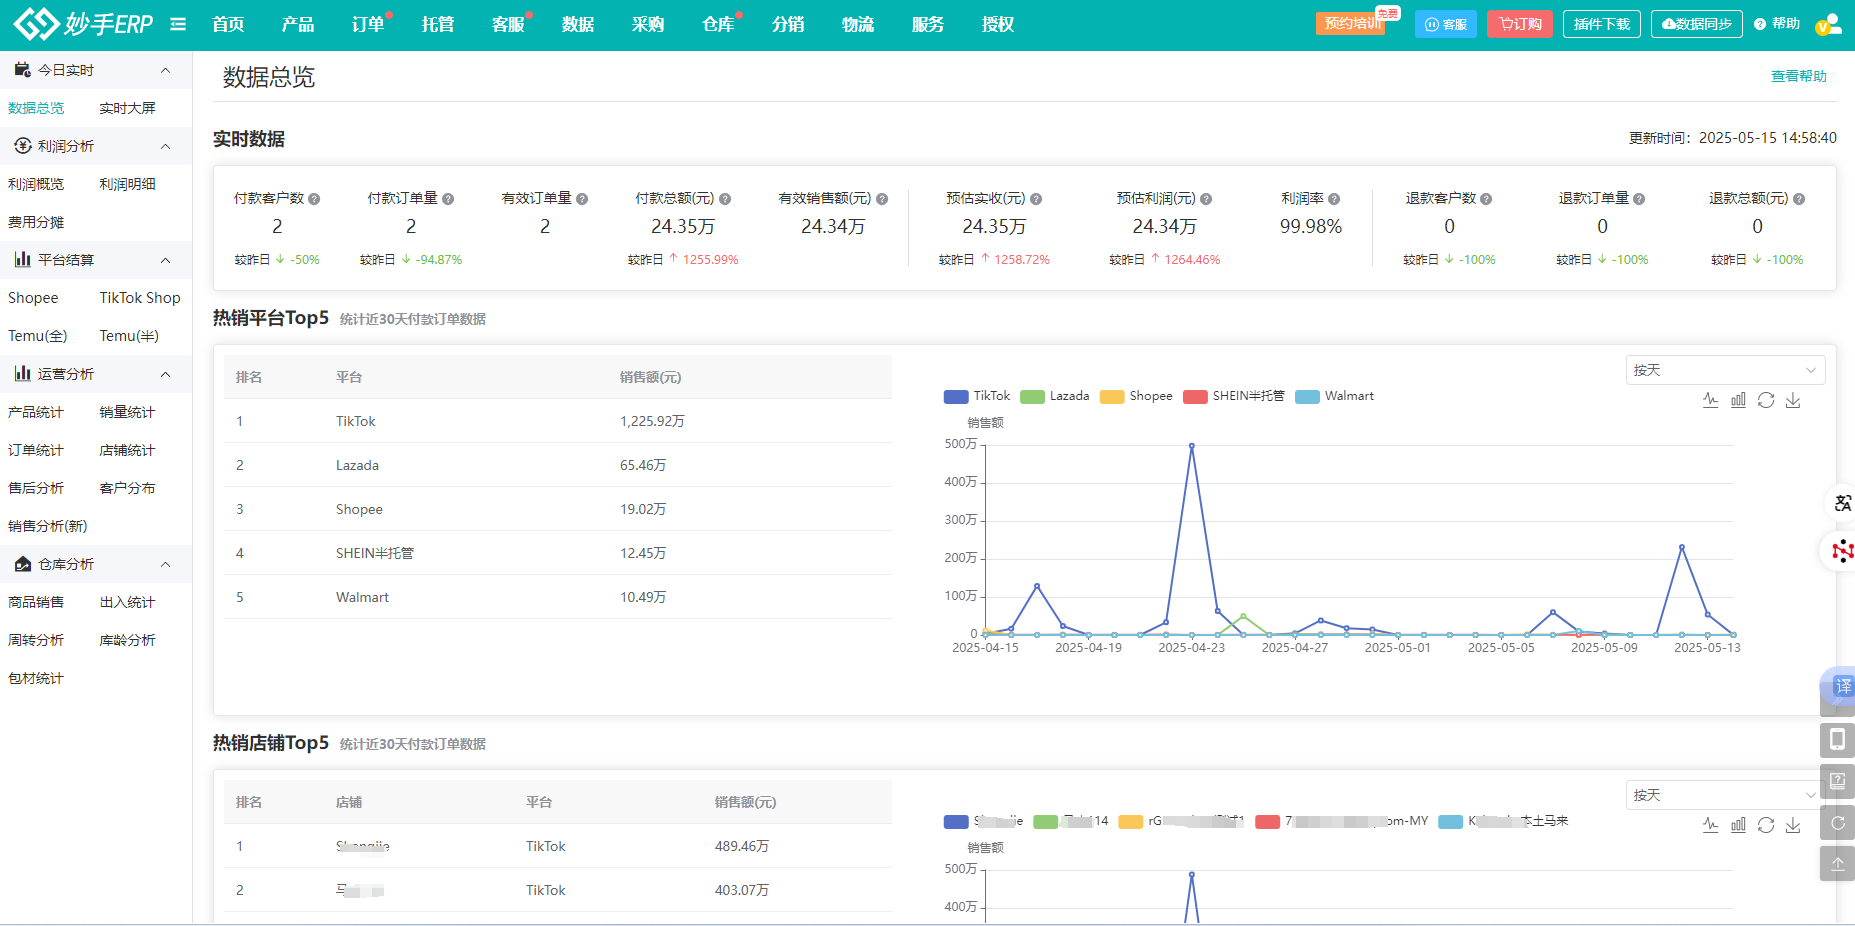1855x926 pixels.
Task: Download the platform Top5 chart image
Action: 1793,400
